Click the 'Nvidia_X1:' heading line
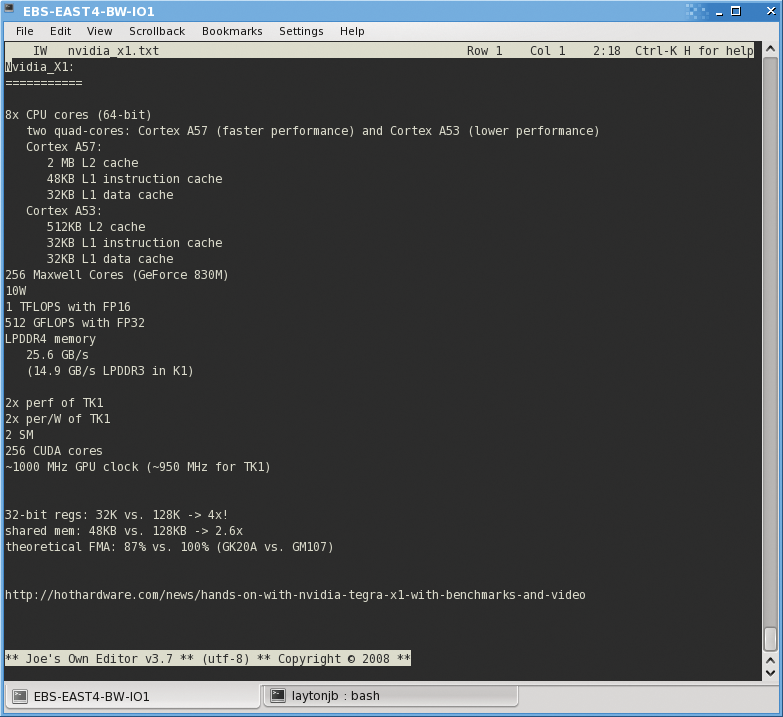Image resolution: width=783 pixels, height=717 pixels. pyautogui.click(x=39, y=66)
